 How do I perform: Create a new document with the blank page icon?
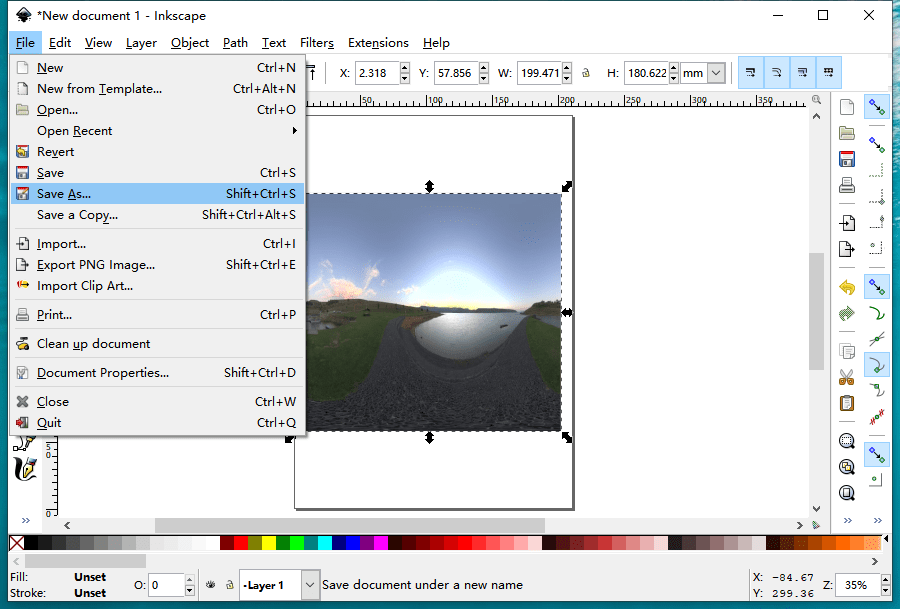847,105
